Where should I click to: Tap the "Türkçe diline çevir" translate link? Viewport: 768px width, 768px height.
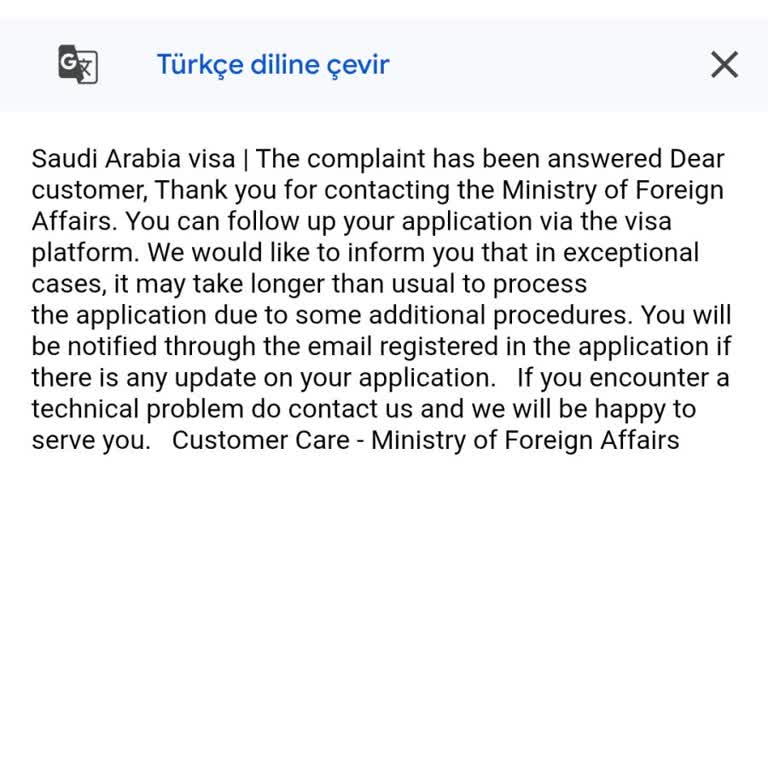[x=272, y=65]
